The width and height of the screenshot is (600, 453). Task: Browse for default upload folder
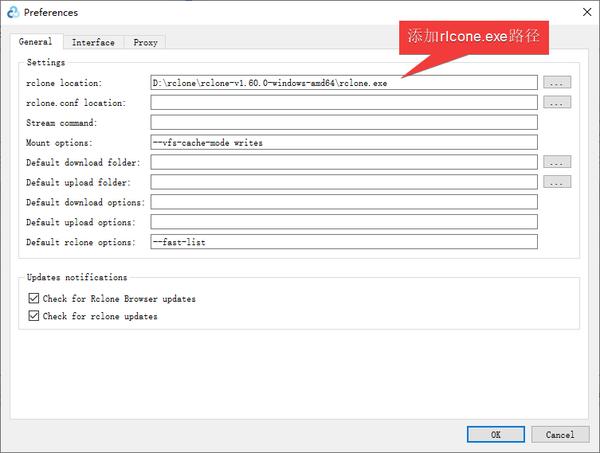click(557, 182)
